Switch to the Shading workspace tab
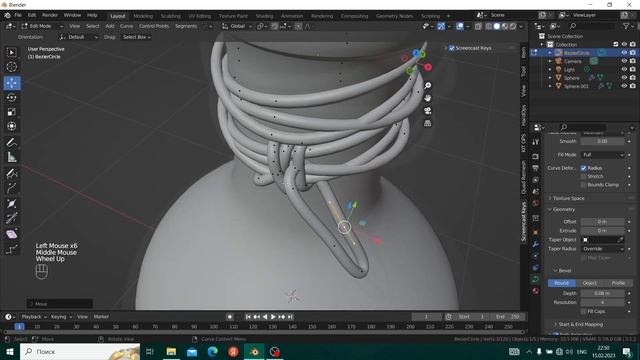640x360 pixels. point(264,16)
